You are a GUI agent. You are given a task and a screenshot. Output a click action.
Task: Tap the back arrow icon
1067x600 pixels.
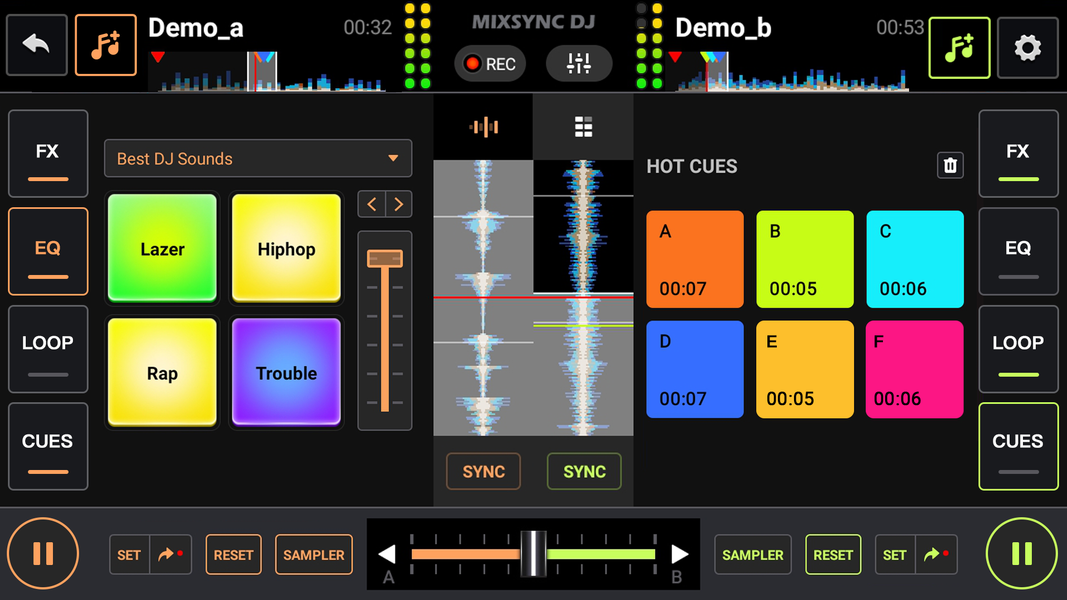click(37, 46)
